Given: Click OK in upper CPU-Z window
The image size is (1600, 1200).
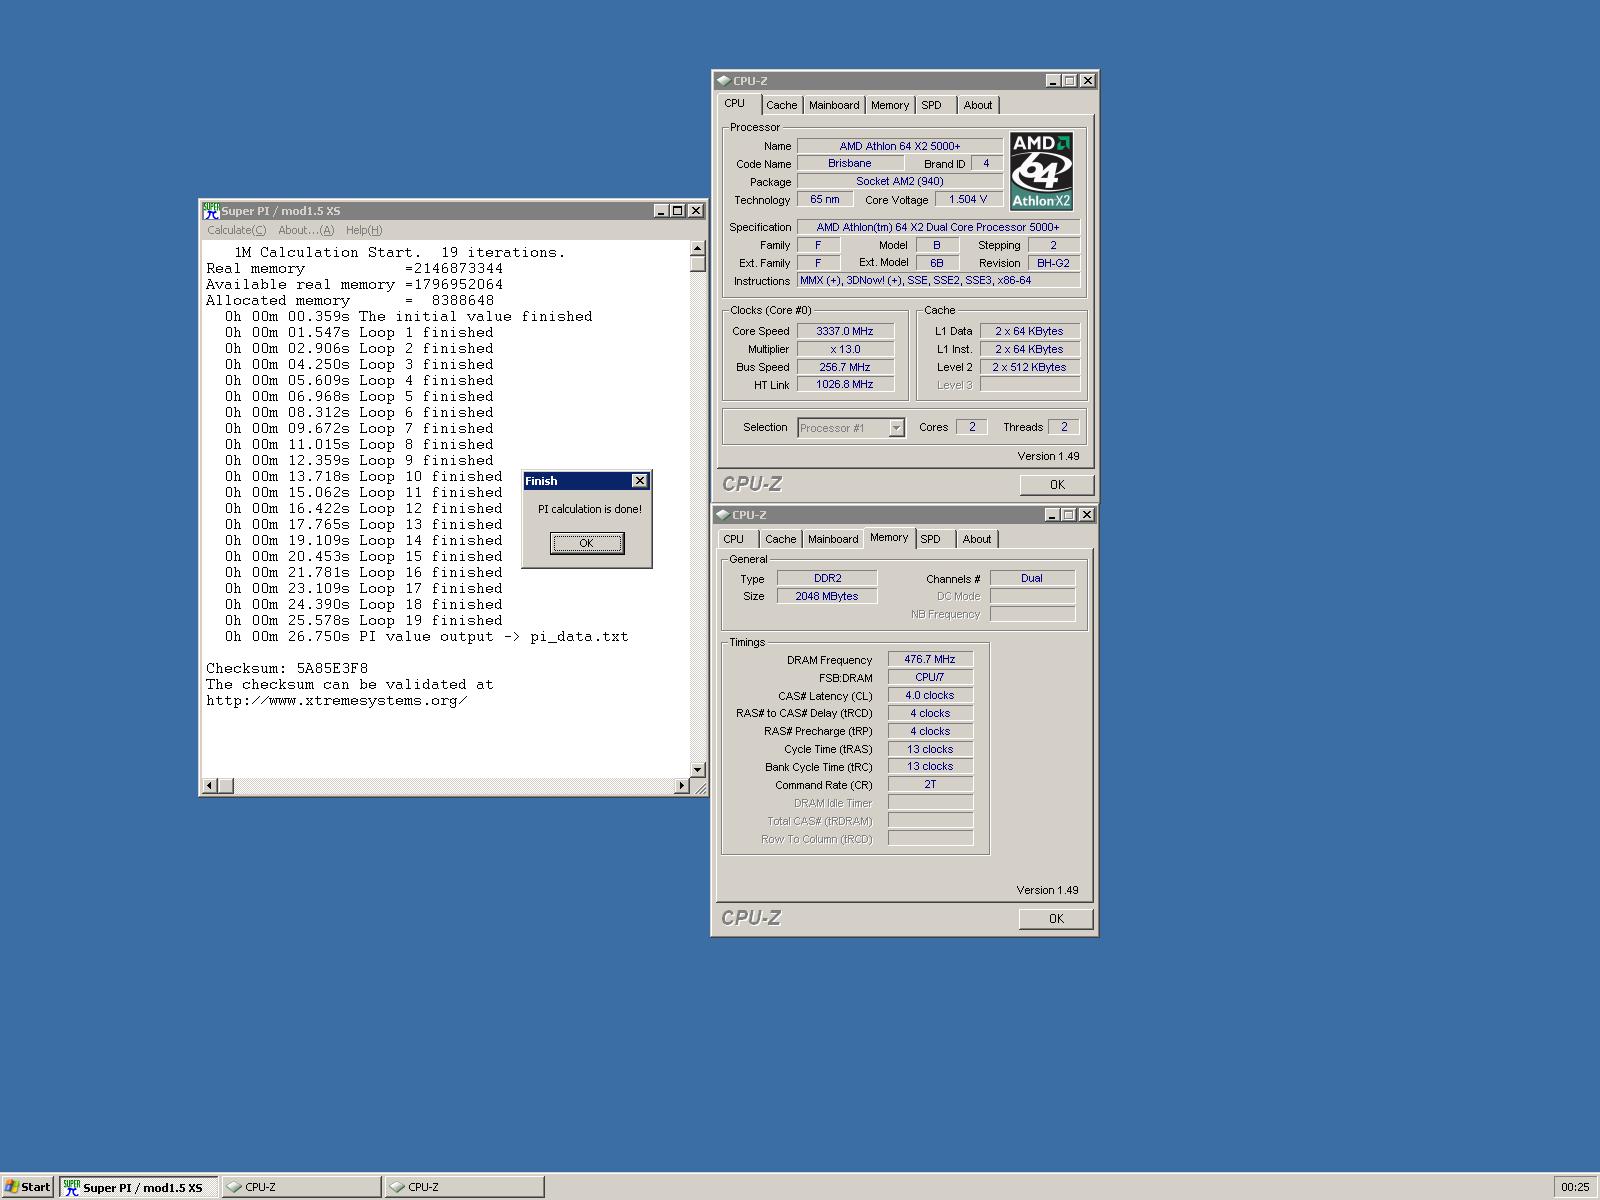Looking at the screenshot, I should [1057, 485].
